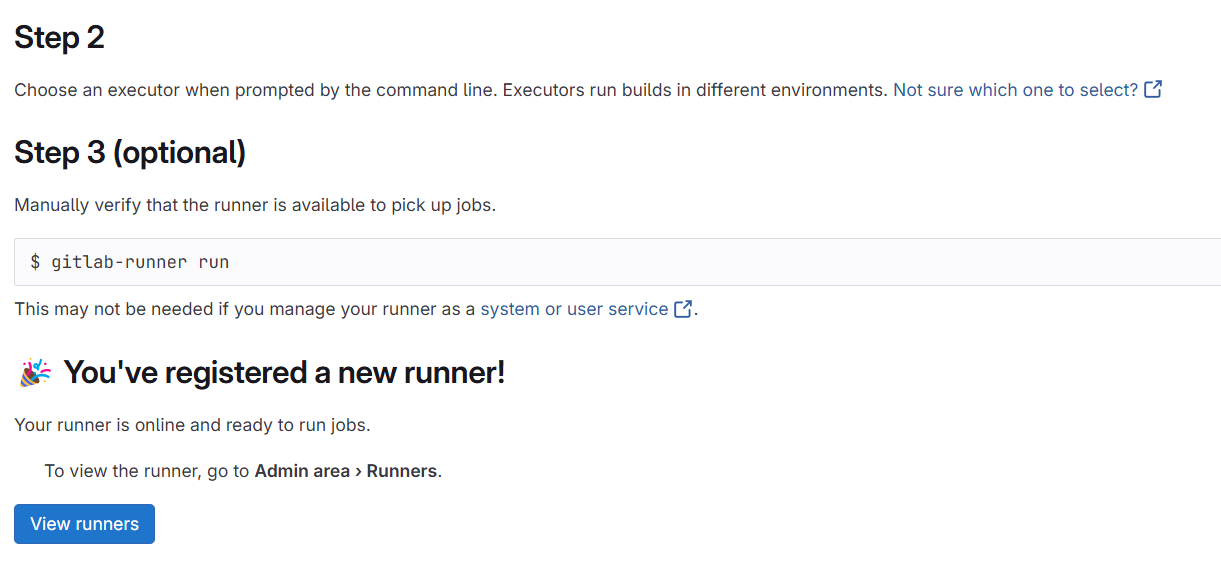Click the dollar sign prompt in code block
The image size is (1221, 565).
[x=35, y=262]
